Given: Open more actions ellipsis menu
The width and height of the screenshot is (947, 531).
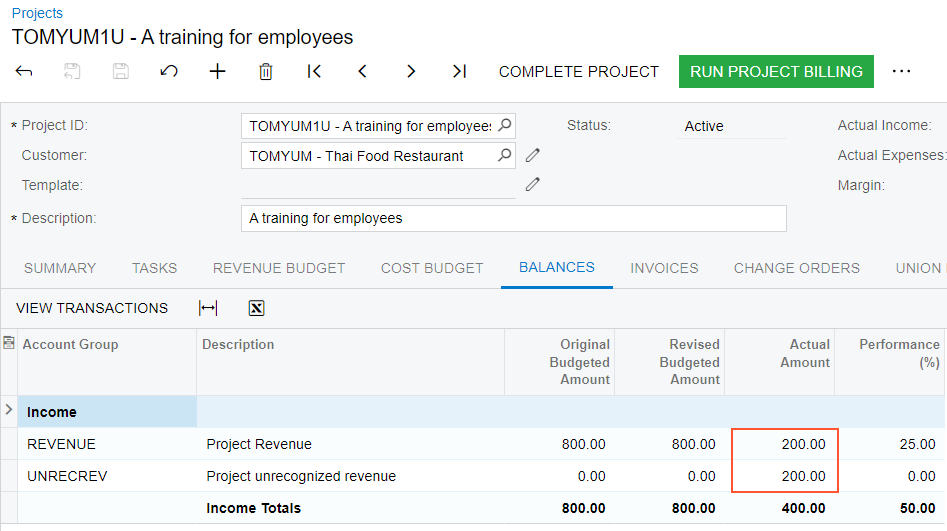Looking at the screenshot, I should click(x=901, y=71).
